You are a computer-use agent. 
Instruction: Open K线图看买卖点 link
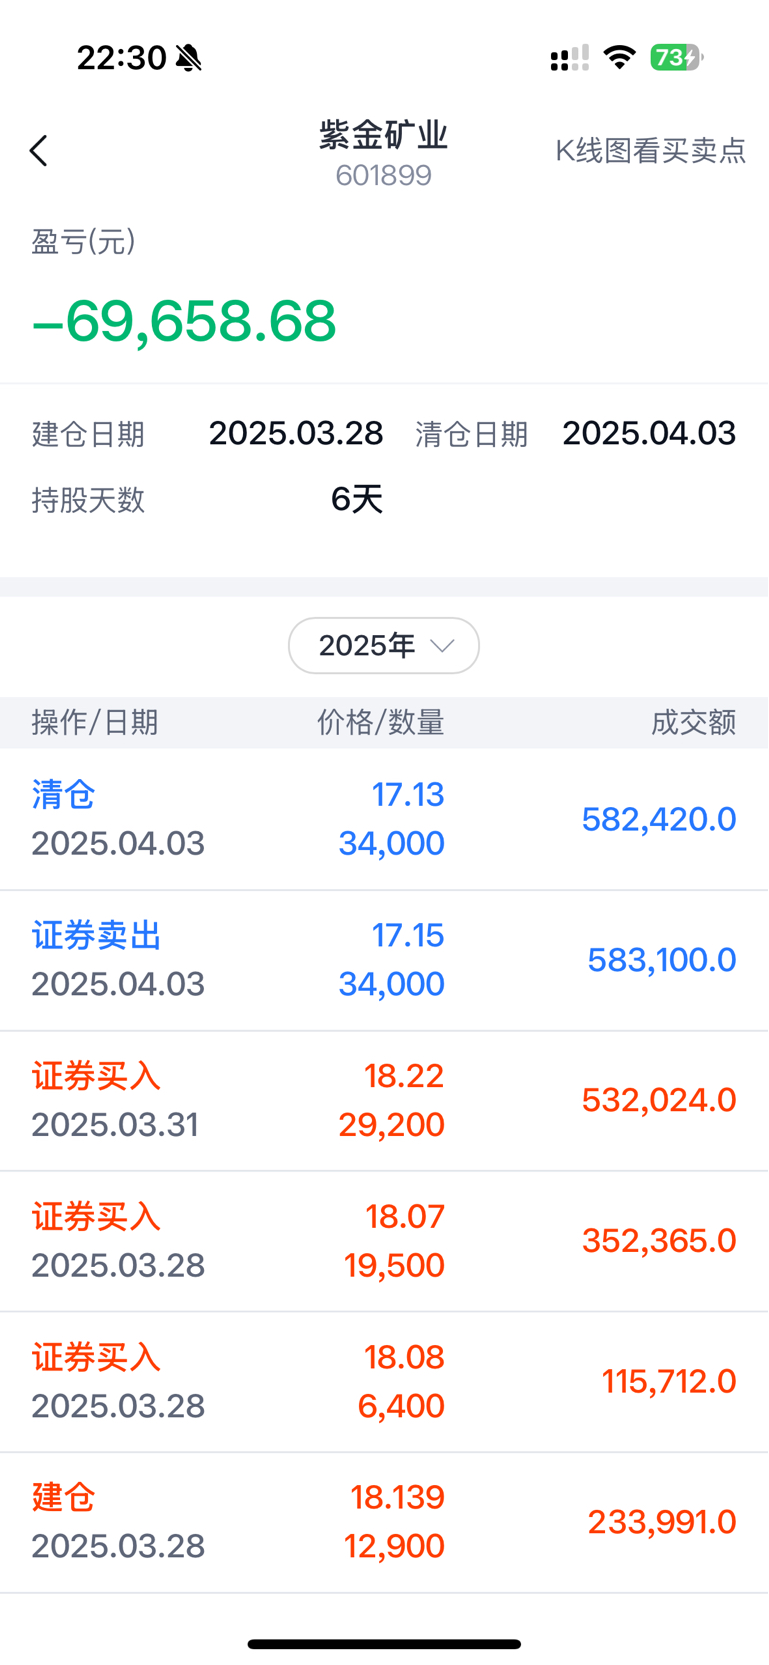pyautogui.click(x=651, y=151)
